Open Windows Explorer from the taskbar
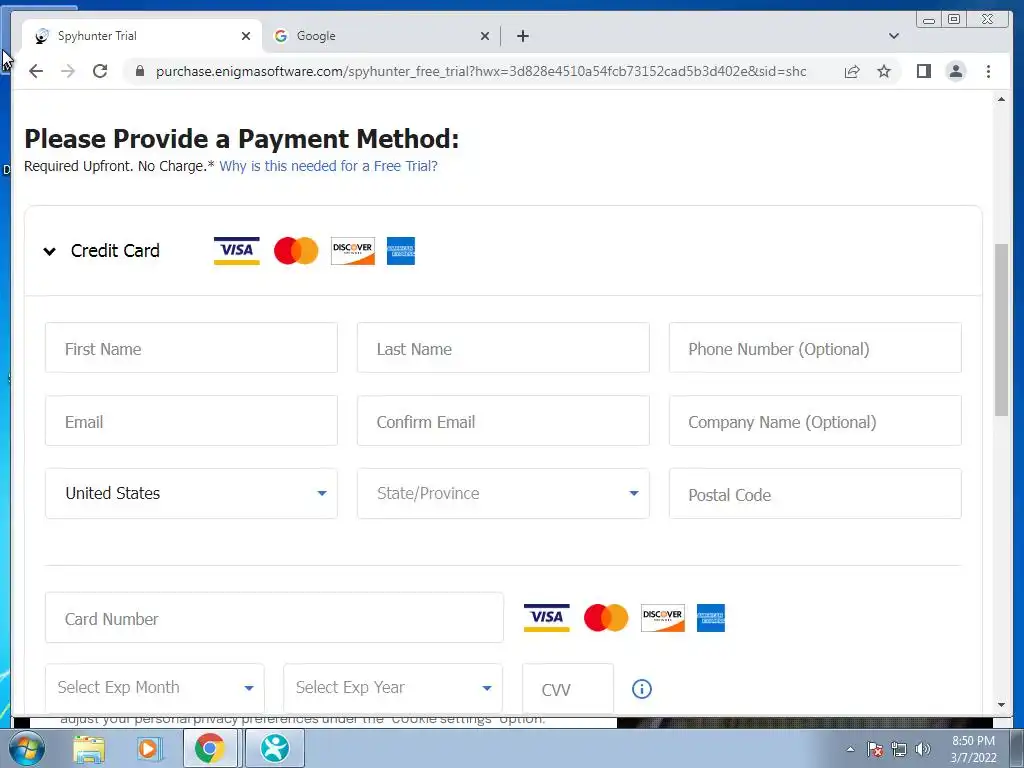This screenshot has height=768, width=1024. click(89, 749)
